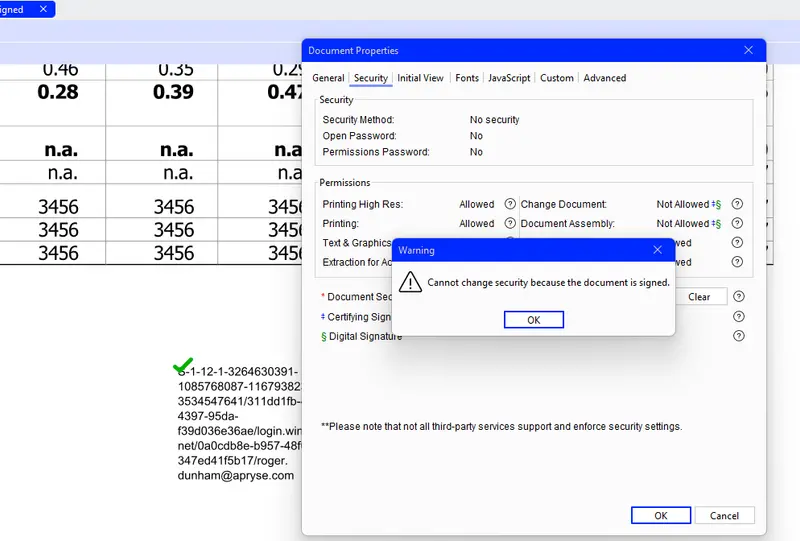Click OK in Document Properties dialog
This screenshot has width=800, height=541.
[661, 515]
